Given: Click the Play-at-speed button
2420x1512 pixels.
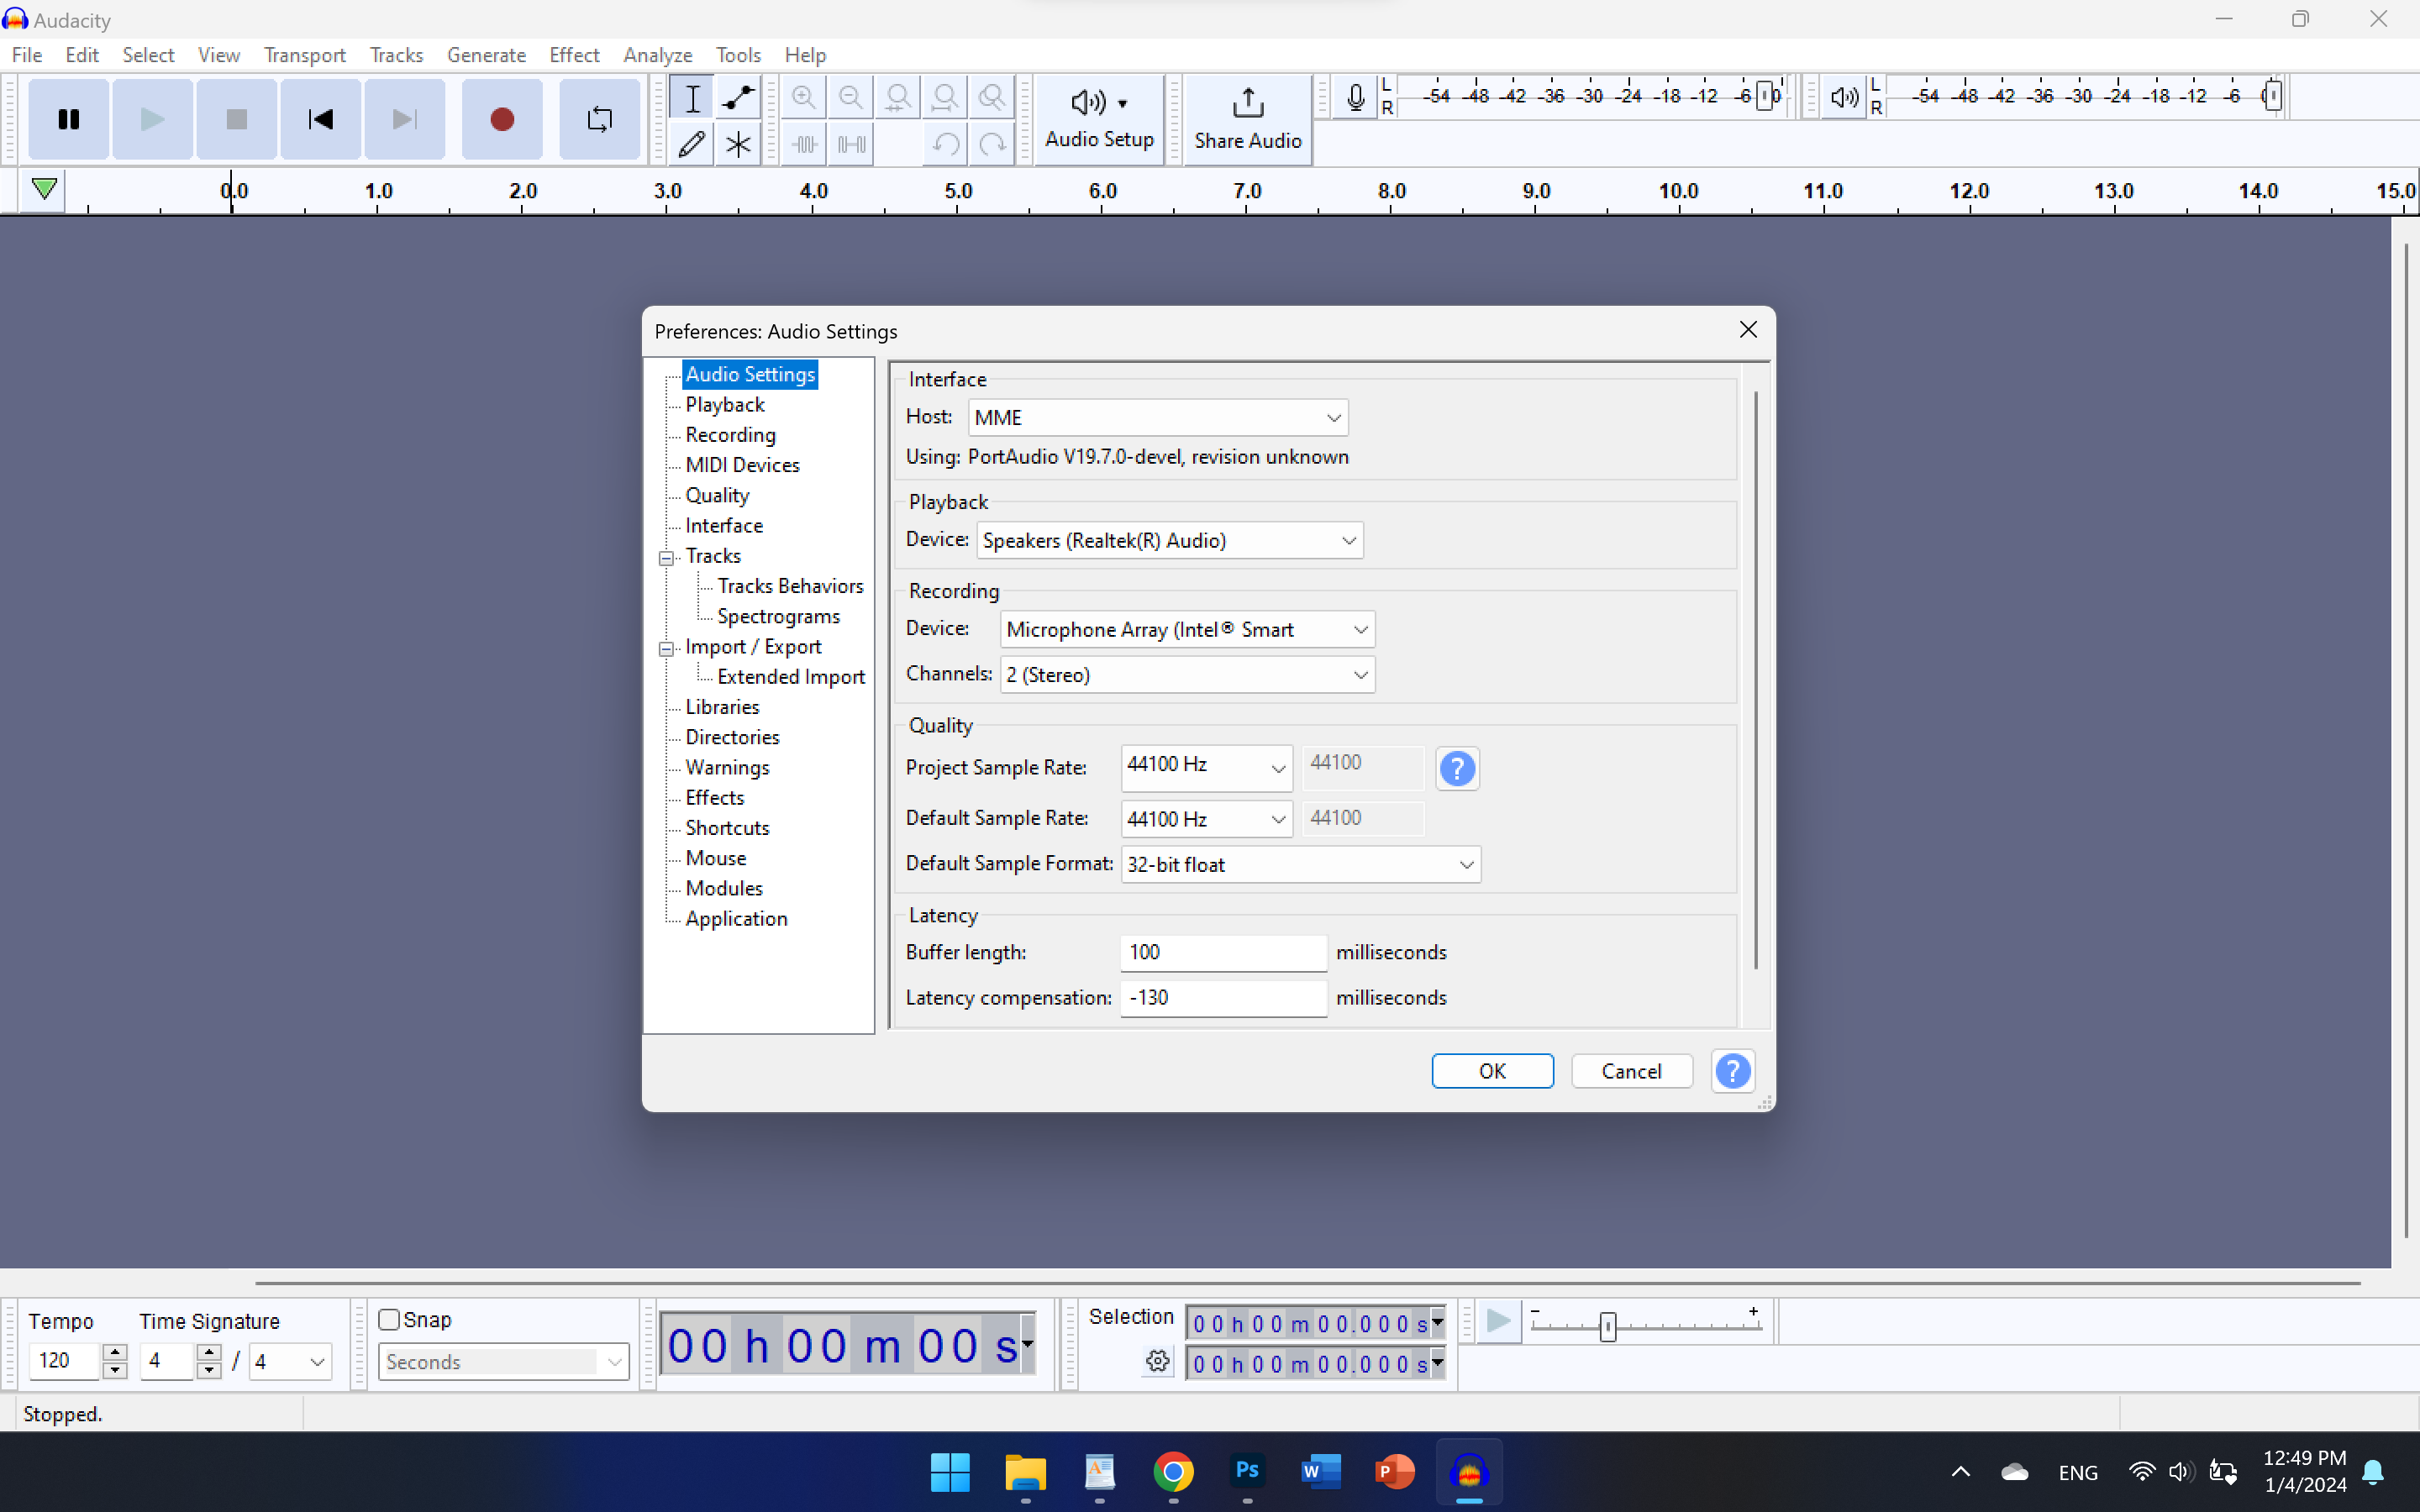Looking at the screenshot, I should (1499, 1322).
